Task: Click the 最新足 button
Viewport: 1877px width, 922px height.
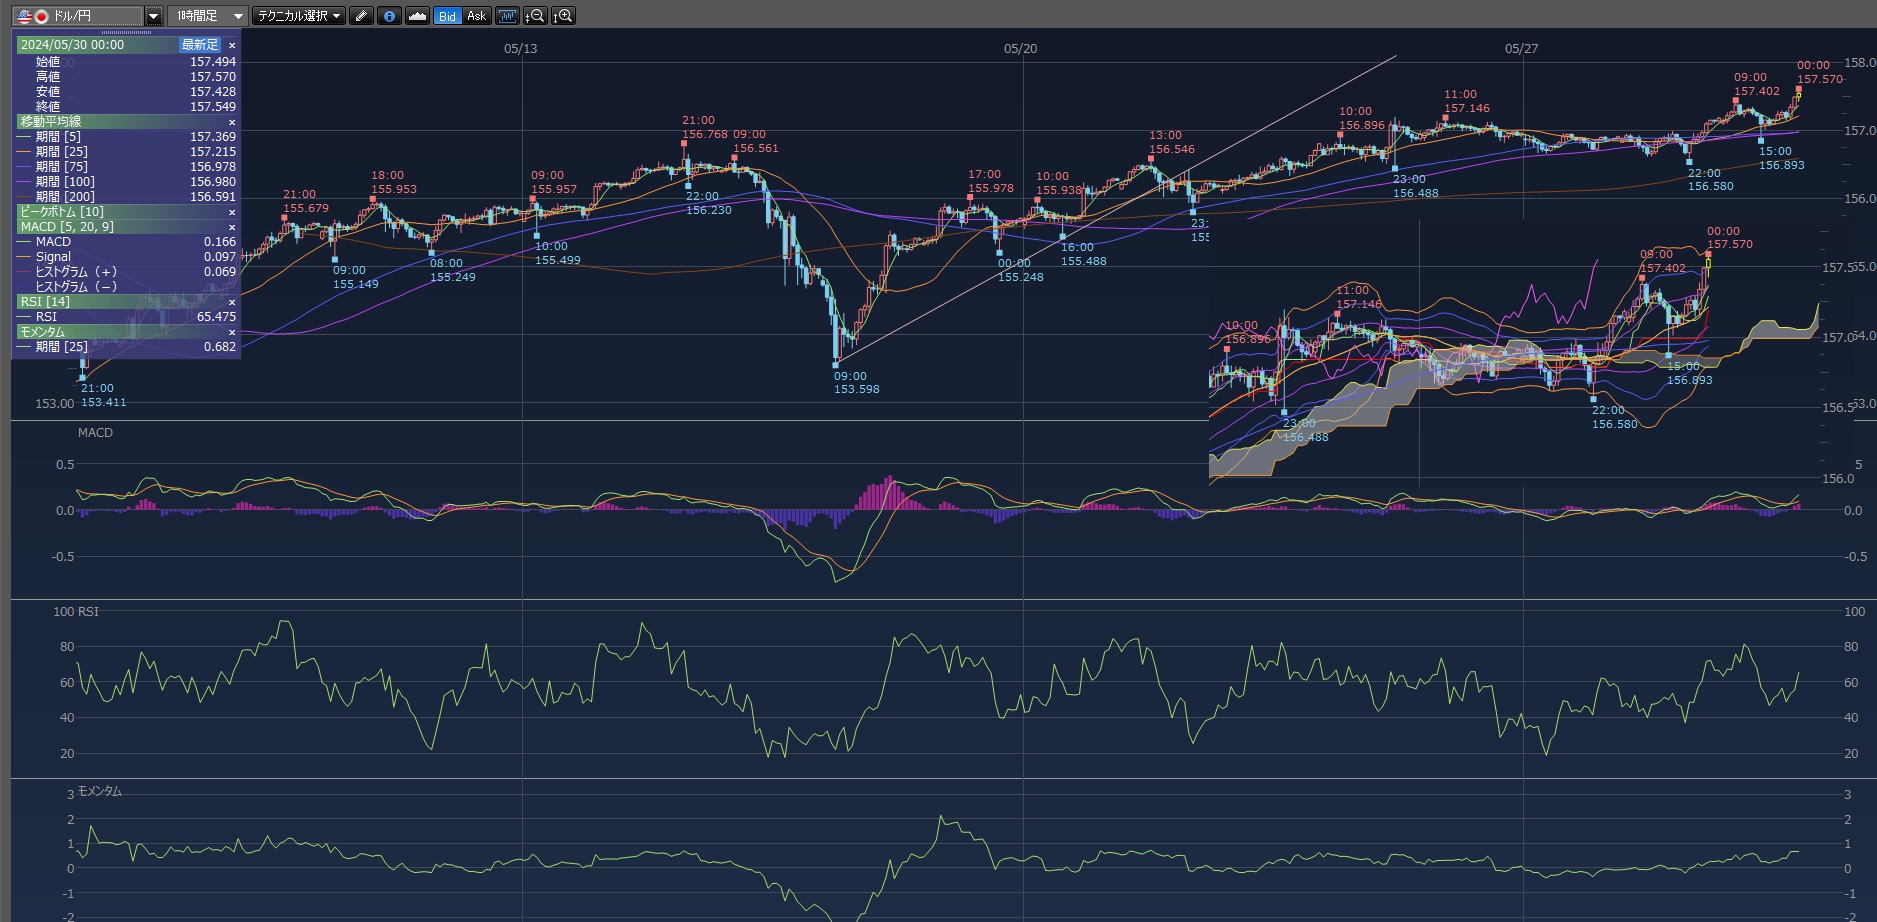Action: coord(199,45)
